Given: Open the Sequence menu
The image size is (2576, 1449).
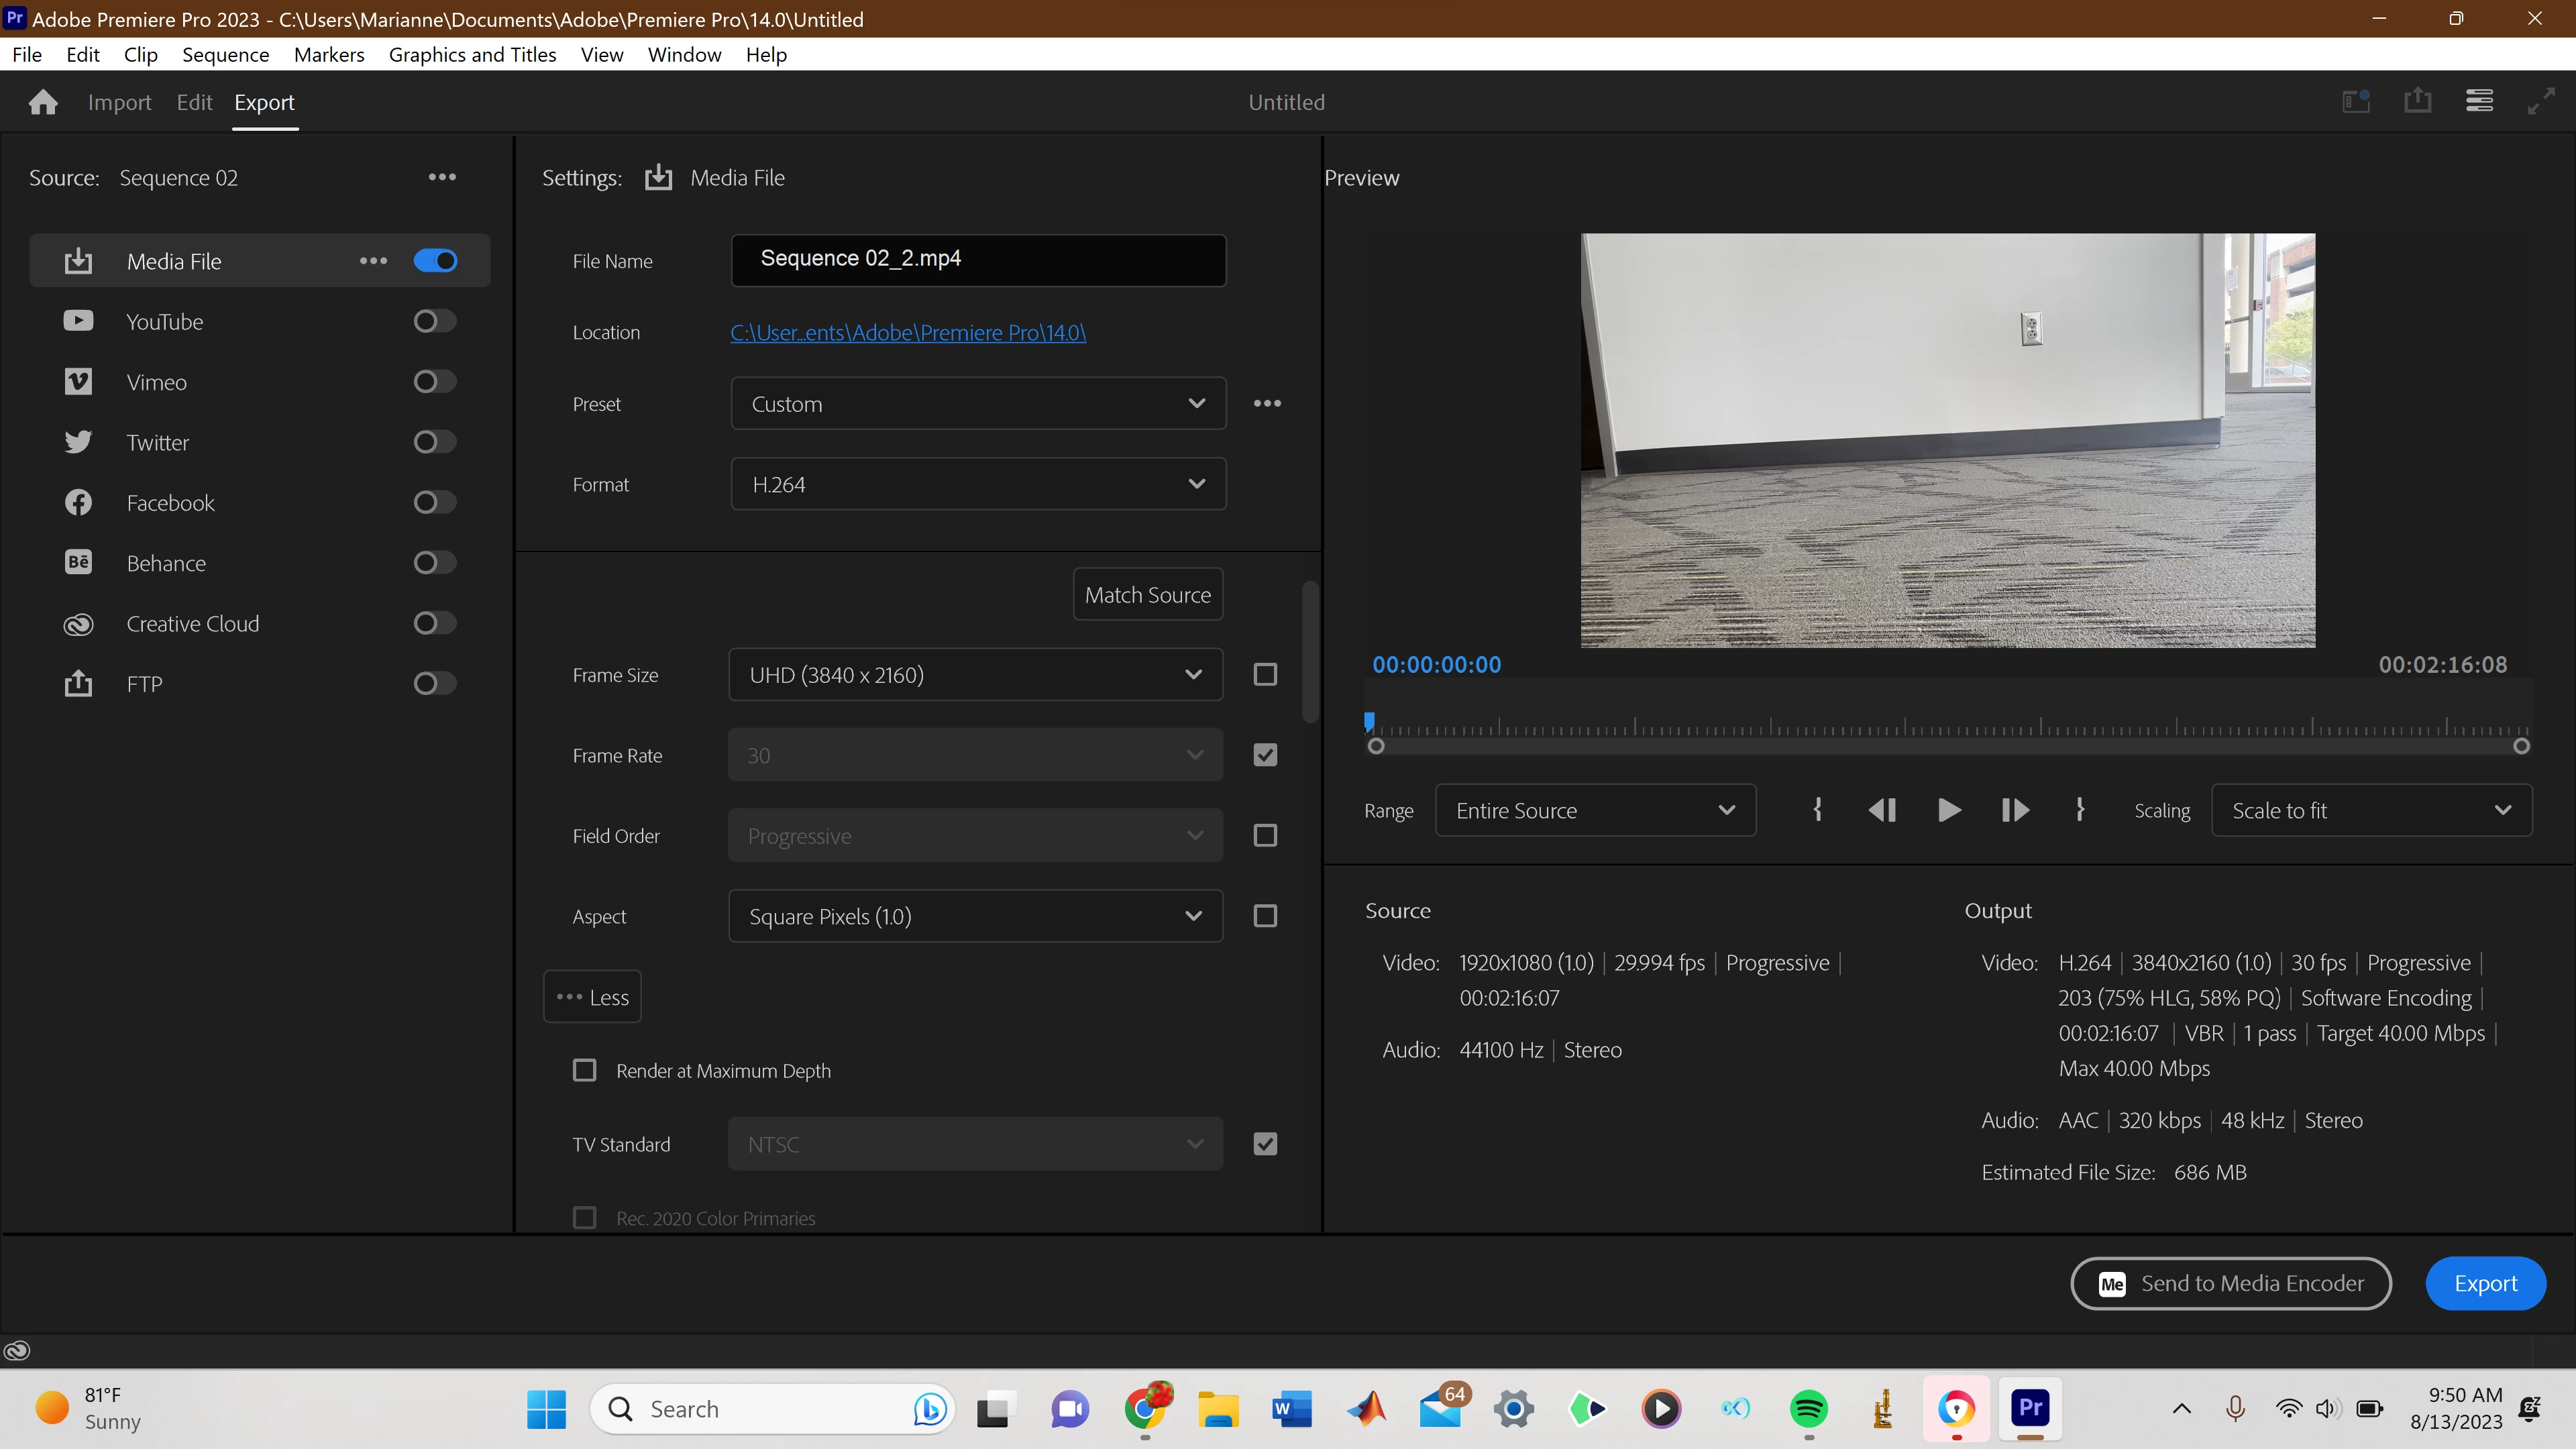Looking at the screenshot, I should click(x=225, y=55).
